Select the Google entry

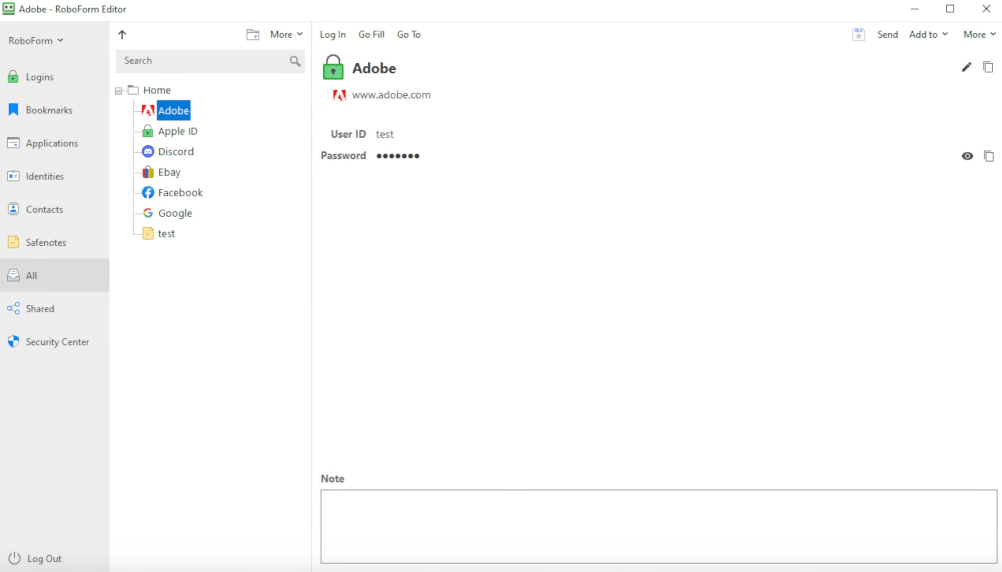coord(175,213)
